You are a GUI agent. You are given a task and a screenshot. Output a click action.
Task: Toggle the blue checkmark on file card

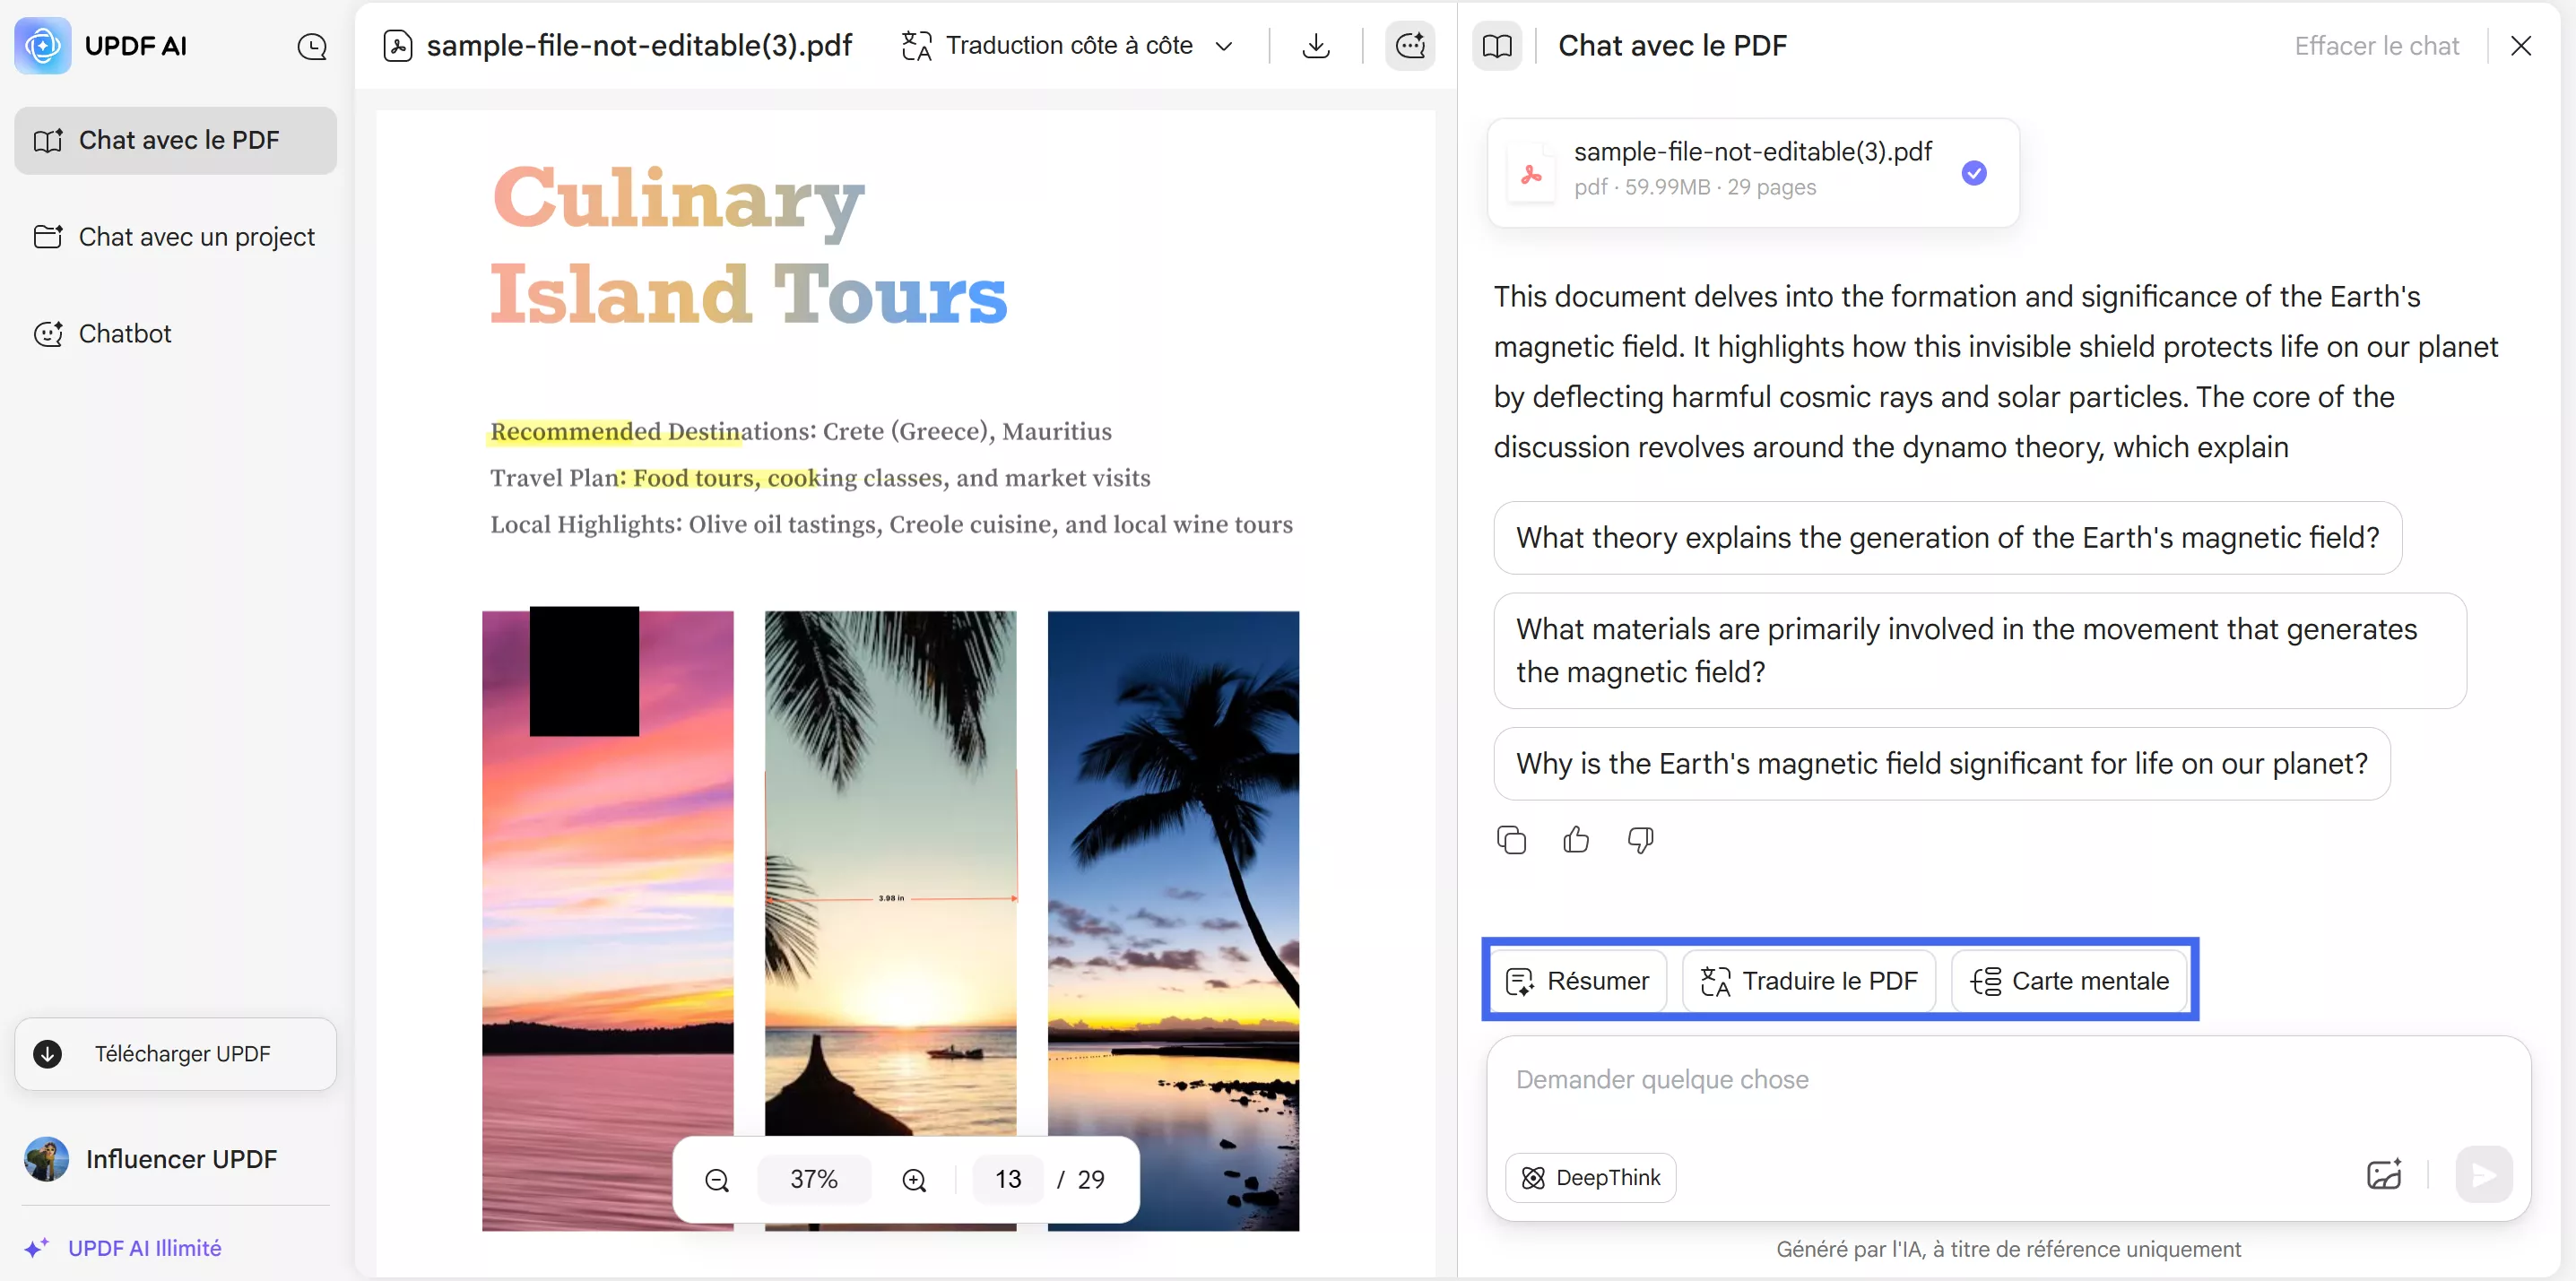1973,173
